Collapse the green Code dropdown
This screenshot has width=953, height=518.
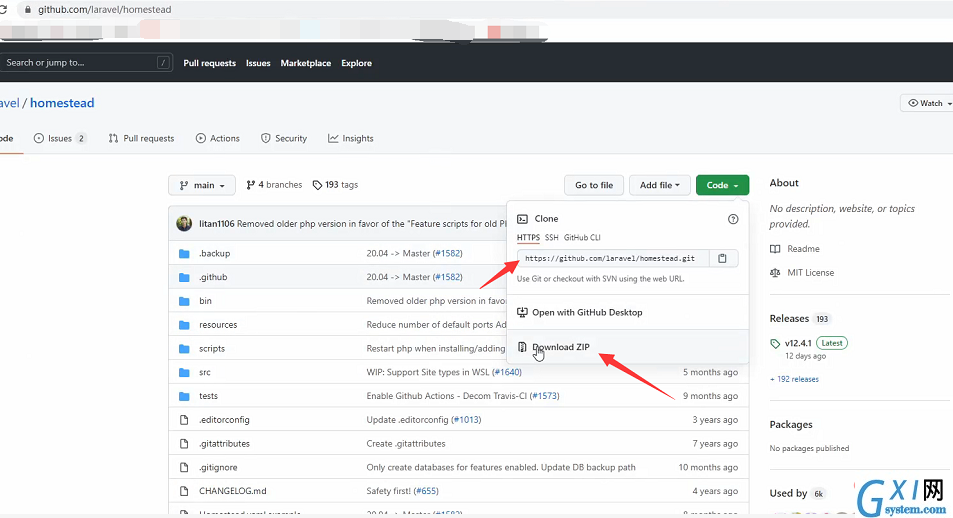722,185
